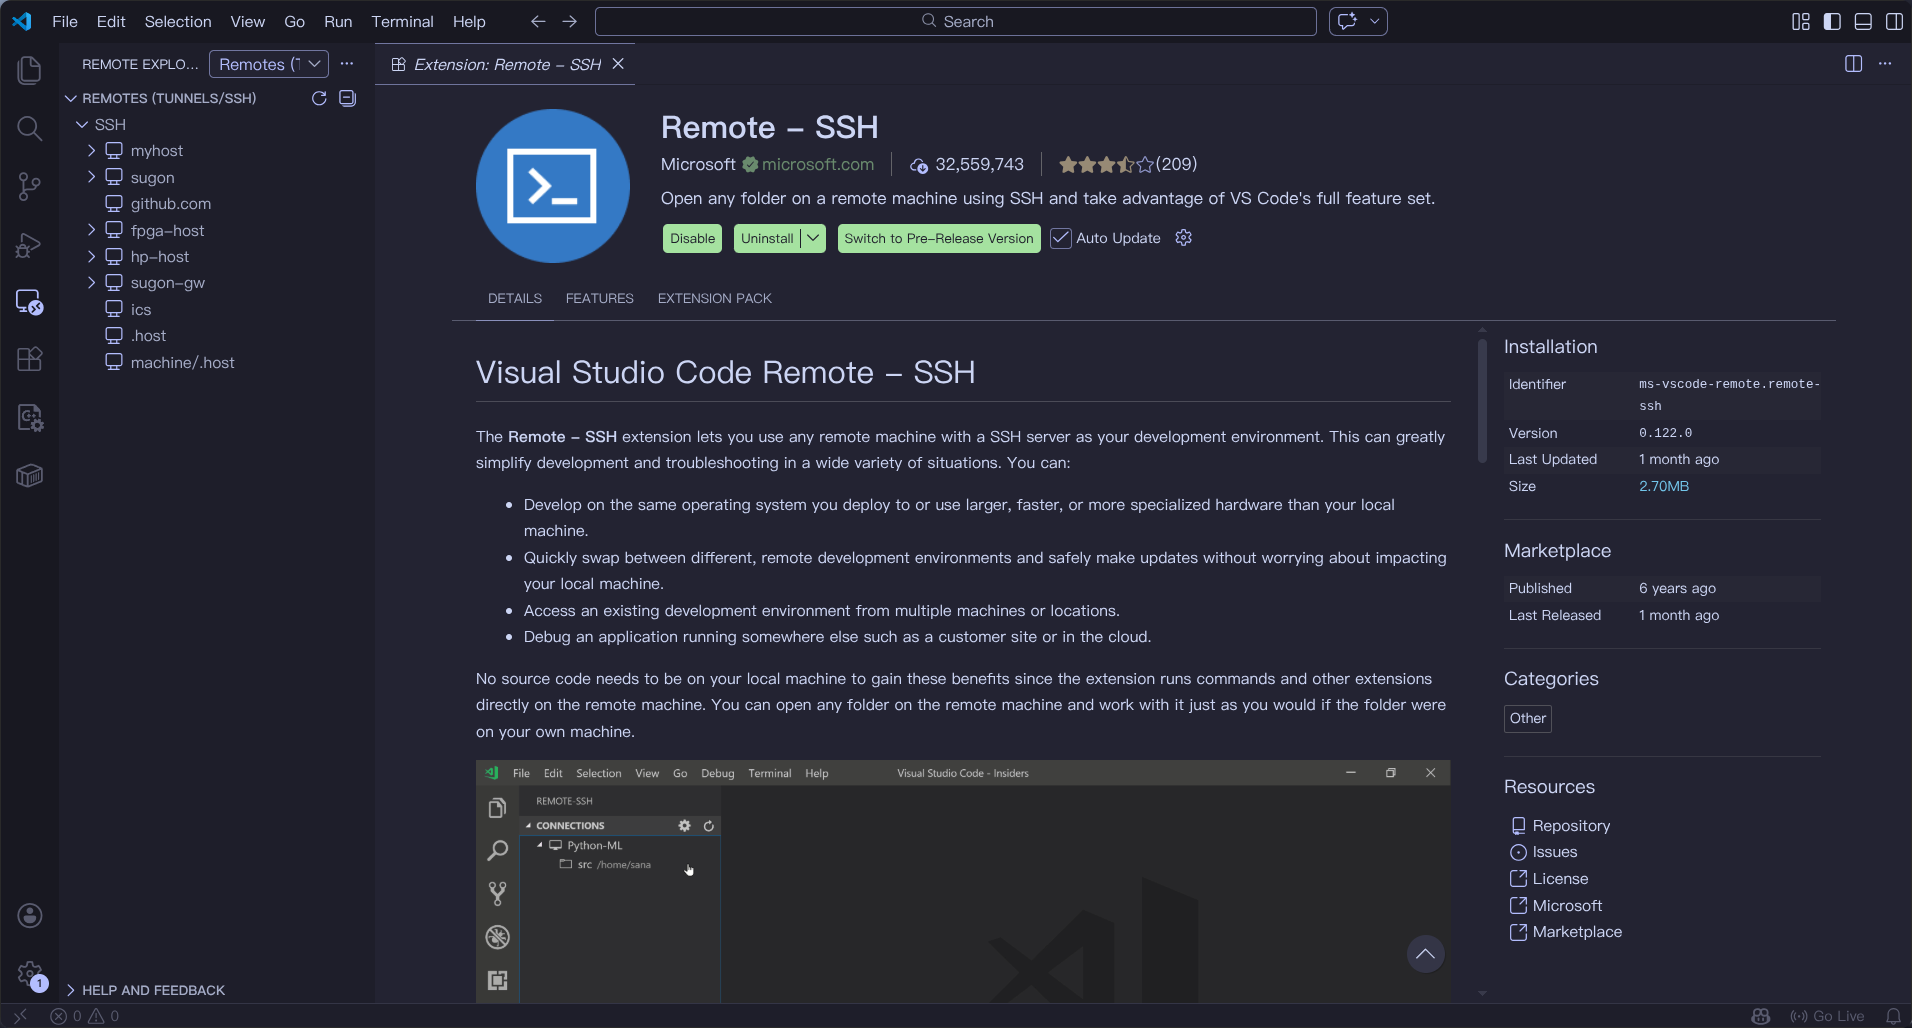Open the Terminal menu
The image size is (1912, 1028).
click(402, 21)
